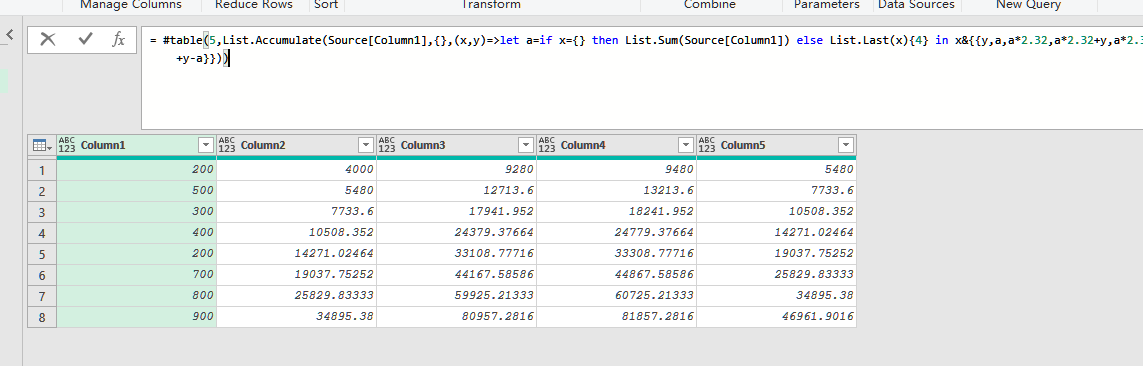Click the fx function icon
The height and width of the screenshot is (366, 1143).
coord(119,39)
